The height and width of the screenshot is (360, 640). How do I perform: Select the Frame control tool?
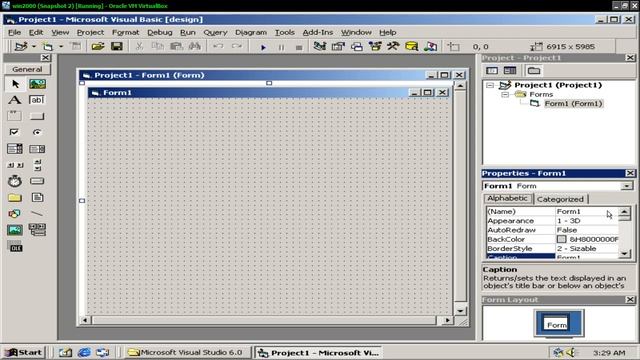(x=15, y=116)
